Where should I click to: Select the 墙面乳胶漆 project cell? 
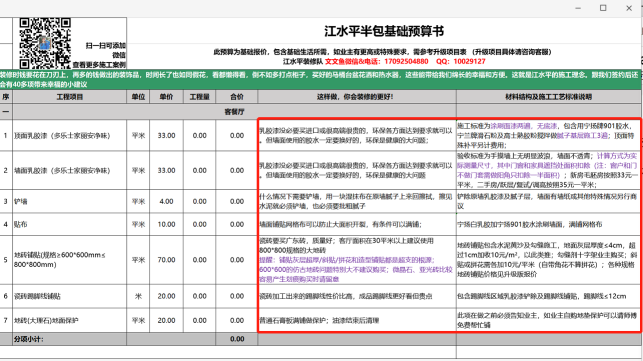tap(70, 170)
